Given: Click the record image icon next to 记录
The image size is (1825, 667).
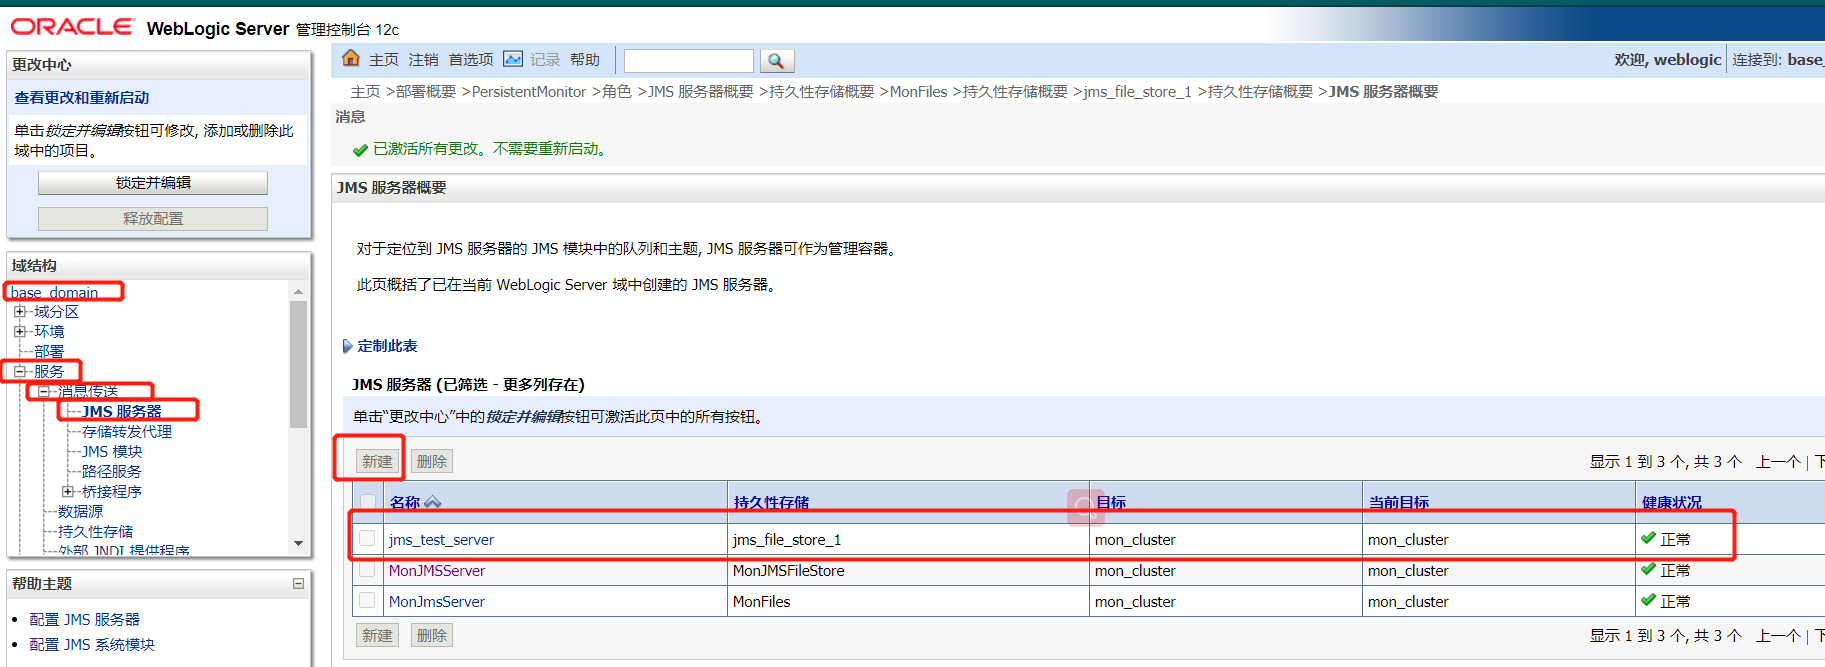Looking at the screenshot, I should pyautogui.click(x=513, y=59).
